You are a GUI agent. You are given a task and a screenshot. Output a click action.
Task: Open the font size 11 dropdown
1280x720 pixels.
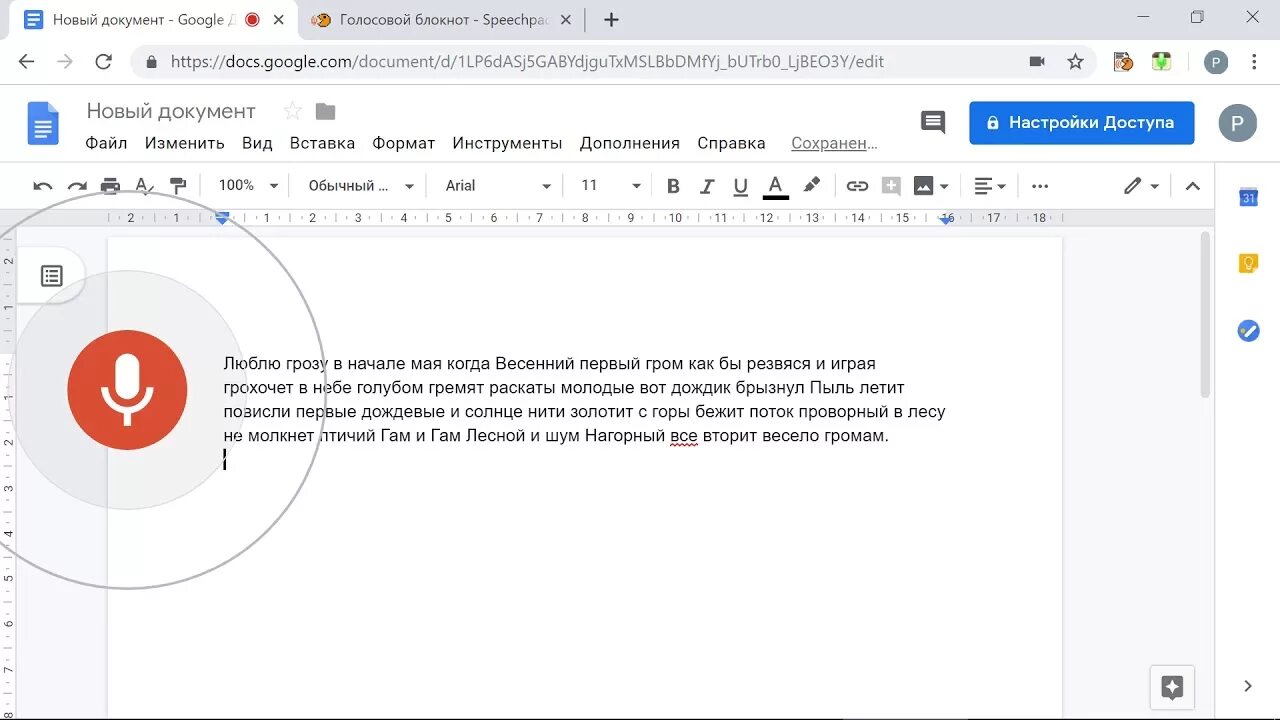(610, 186)
